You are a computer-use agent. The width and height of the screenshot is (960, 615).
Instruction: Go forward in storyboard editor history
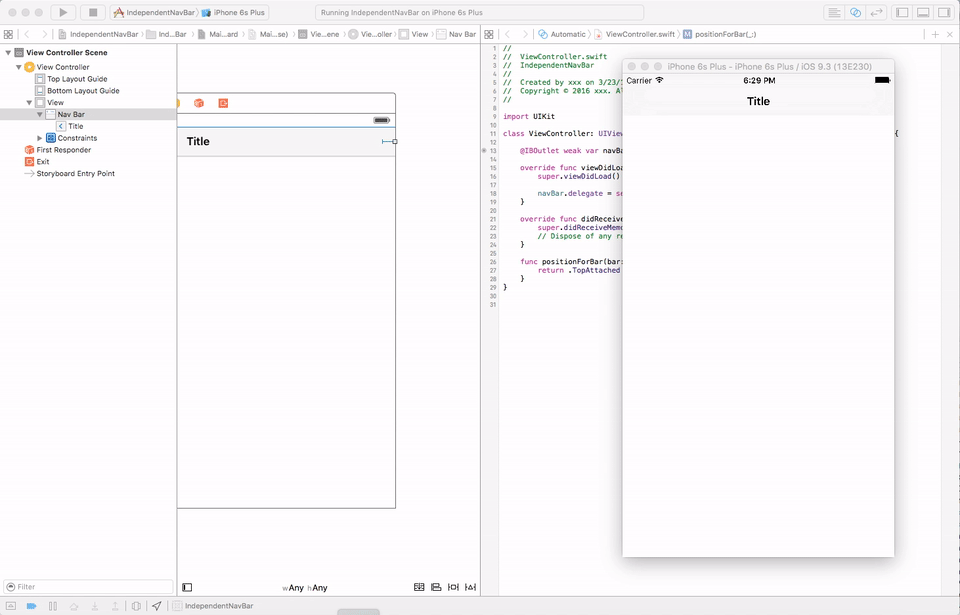[x=44, y=34]
